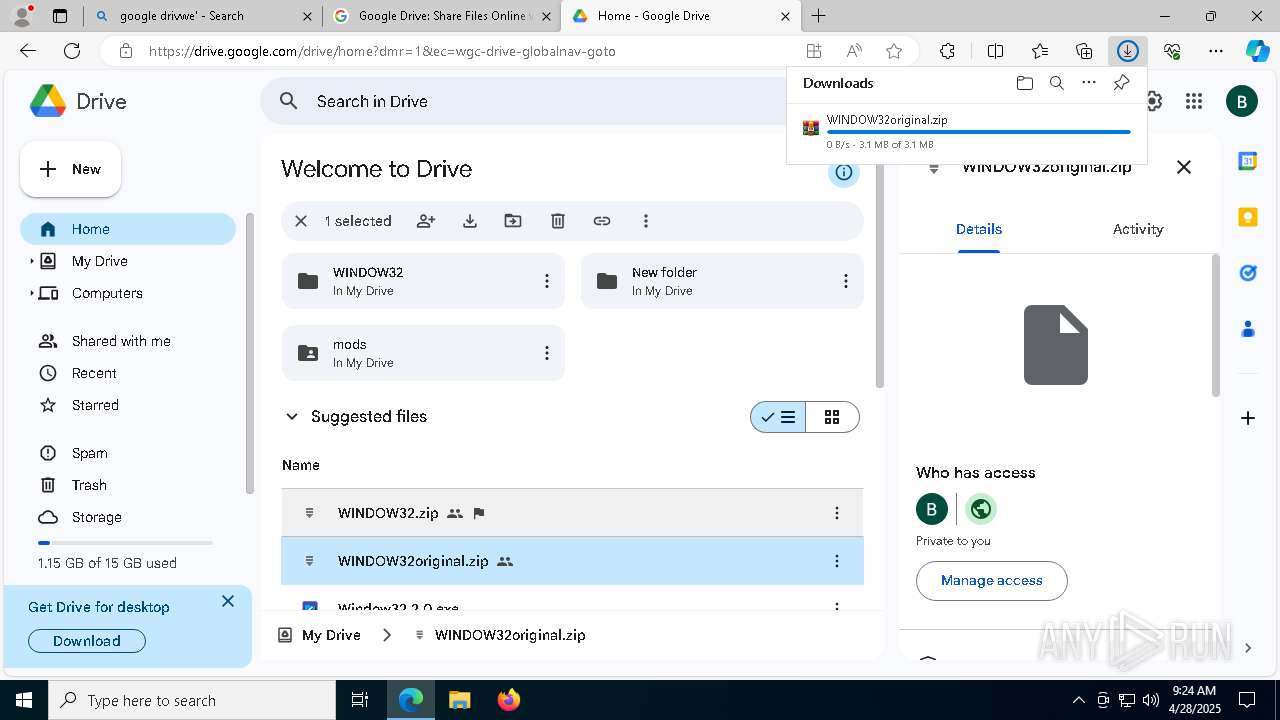Switch to 'google drivwe' - Search browser tab
The height and width of the screenshot is (720, 1280).
tap(202, 16)
